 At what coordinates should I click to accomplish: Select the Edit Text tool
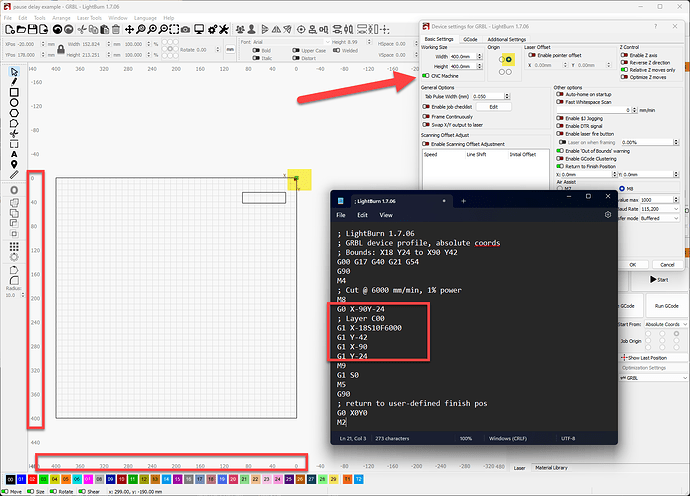coord(14,154)
